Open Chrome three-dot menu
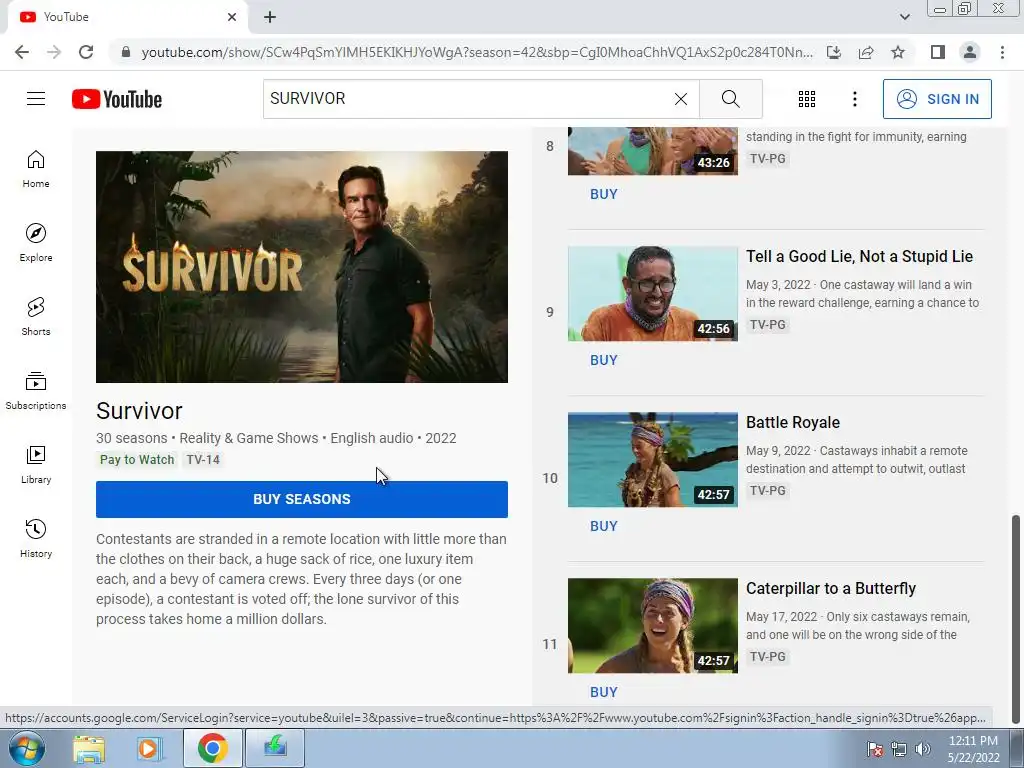The width and height of the screenshot is (1024, 768). 1002,52
